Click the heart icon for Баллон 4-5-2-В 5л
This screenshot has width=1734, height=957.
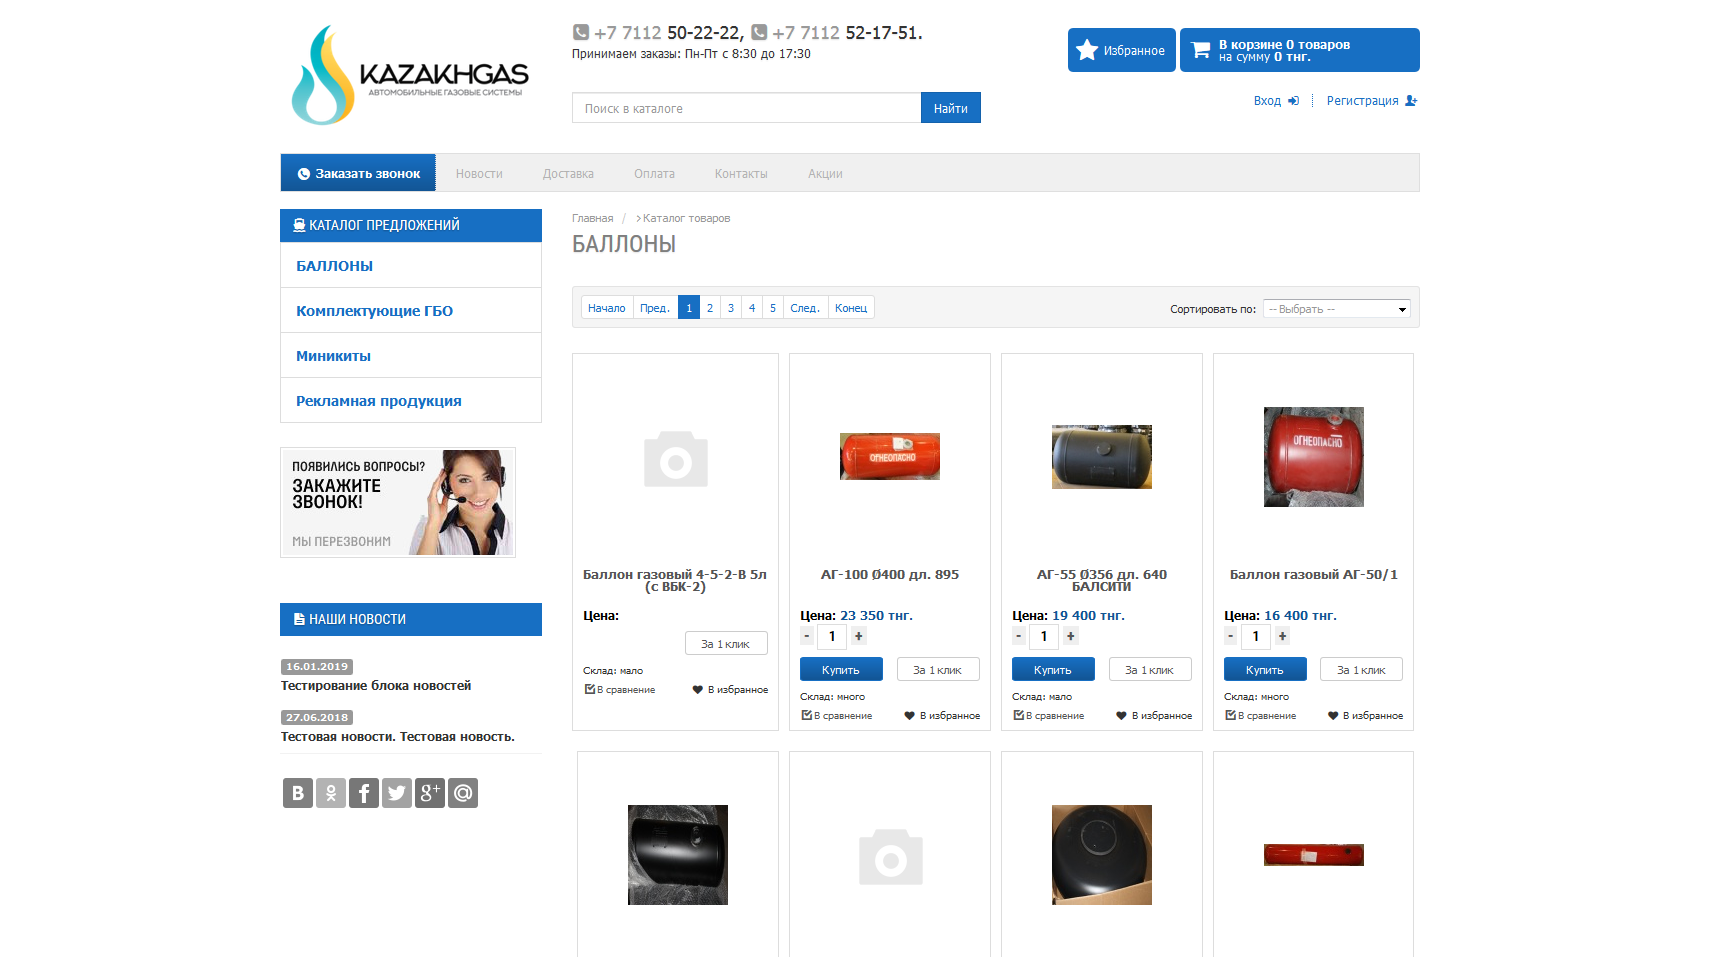tap(697, 690)
